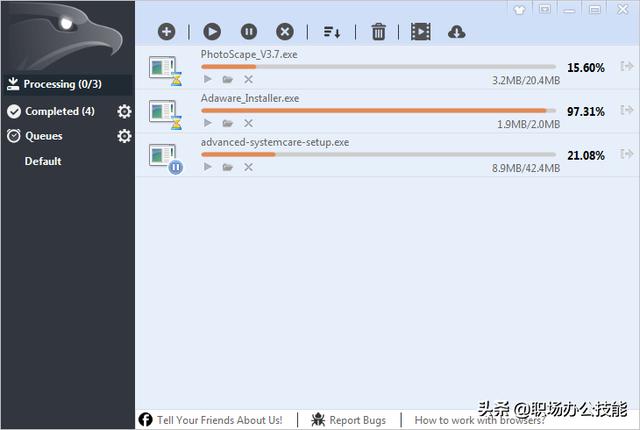The height and width of the screenshot is (430, 640).
Task: Click the 1.9MB/2.0MB size text
Action: (x=528, y=124)
